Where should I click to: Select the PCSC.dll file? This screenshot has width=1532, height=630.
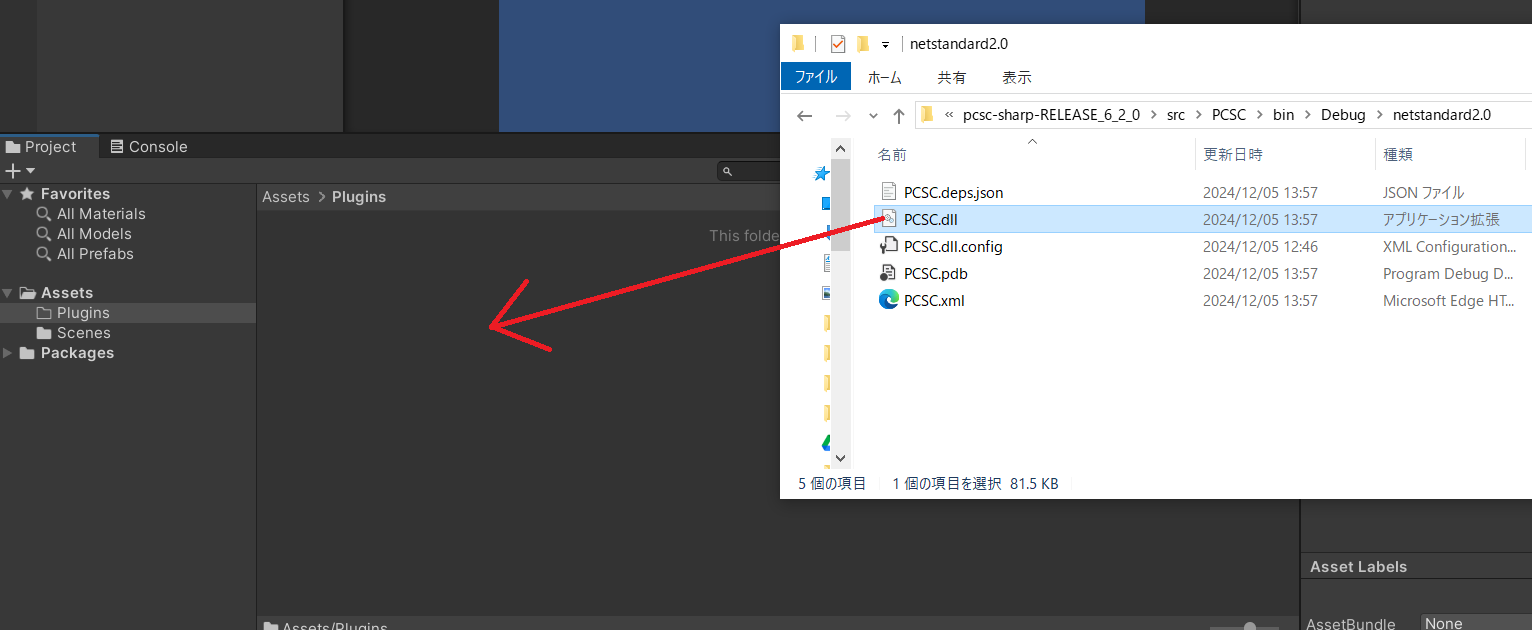click(x=1202, y=219)
